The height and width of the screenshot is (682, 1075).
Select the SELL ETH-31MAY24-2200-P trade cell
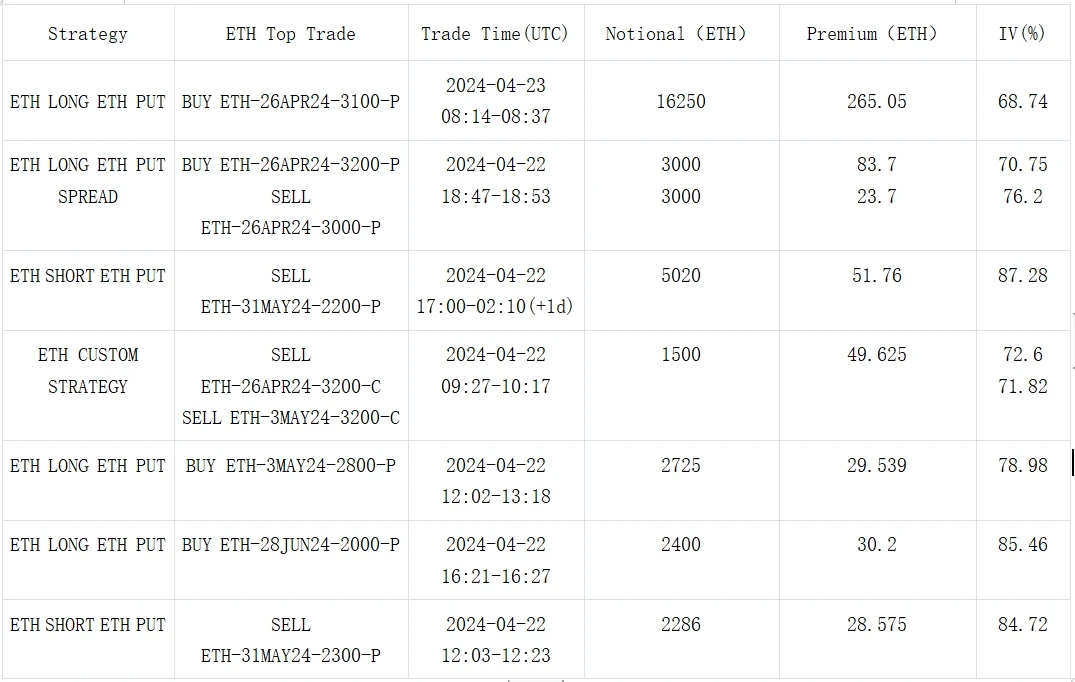tap(290, 291)
